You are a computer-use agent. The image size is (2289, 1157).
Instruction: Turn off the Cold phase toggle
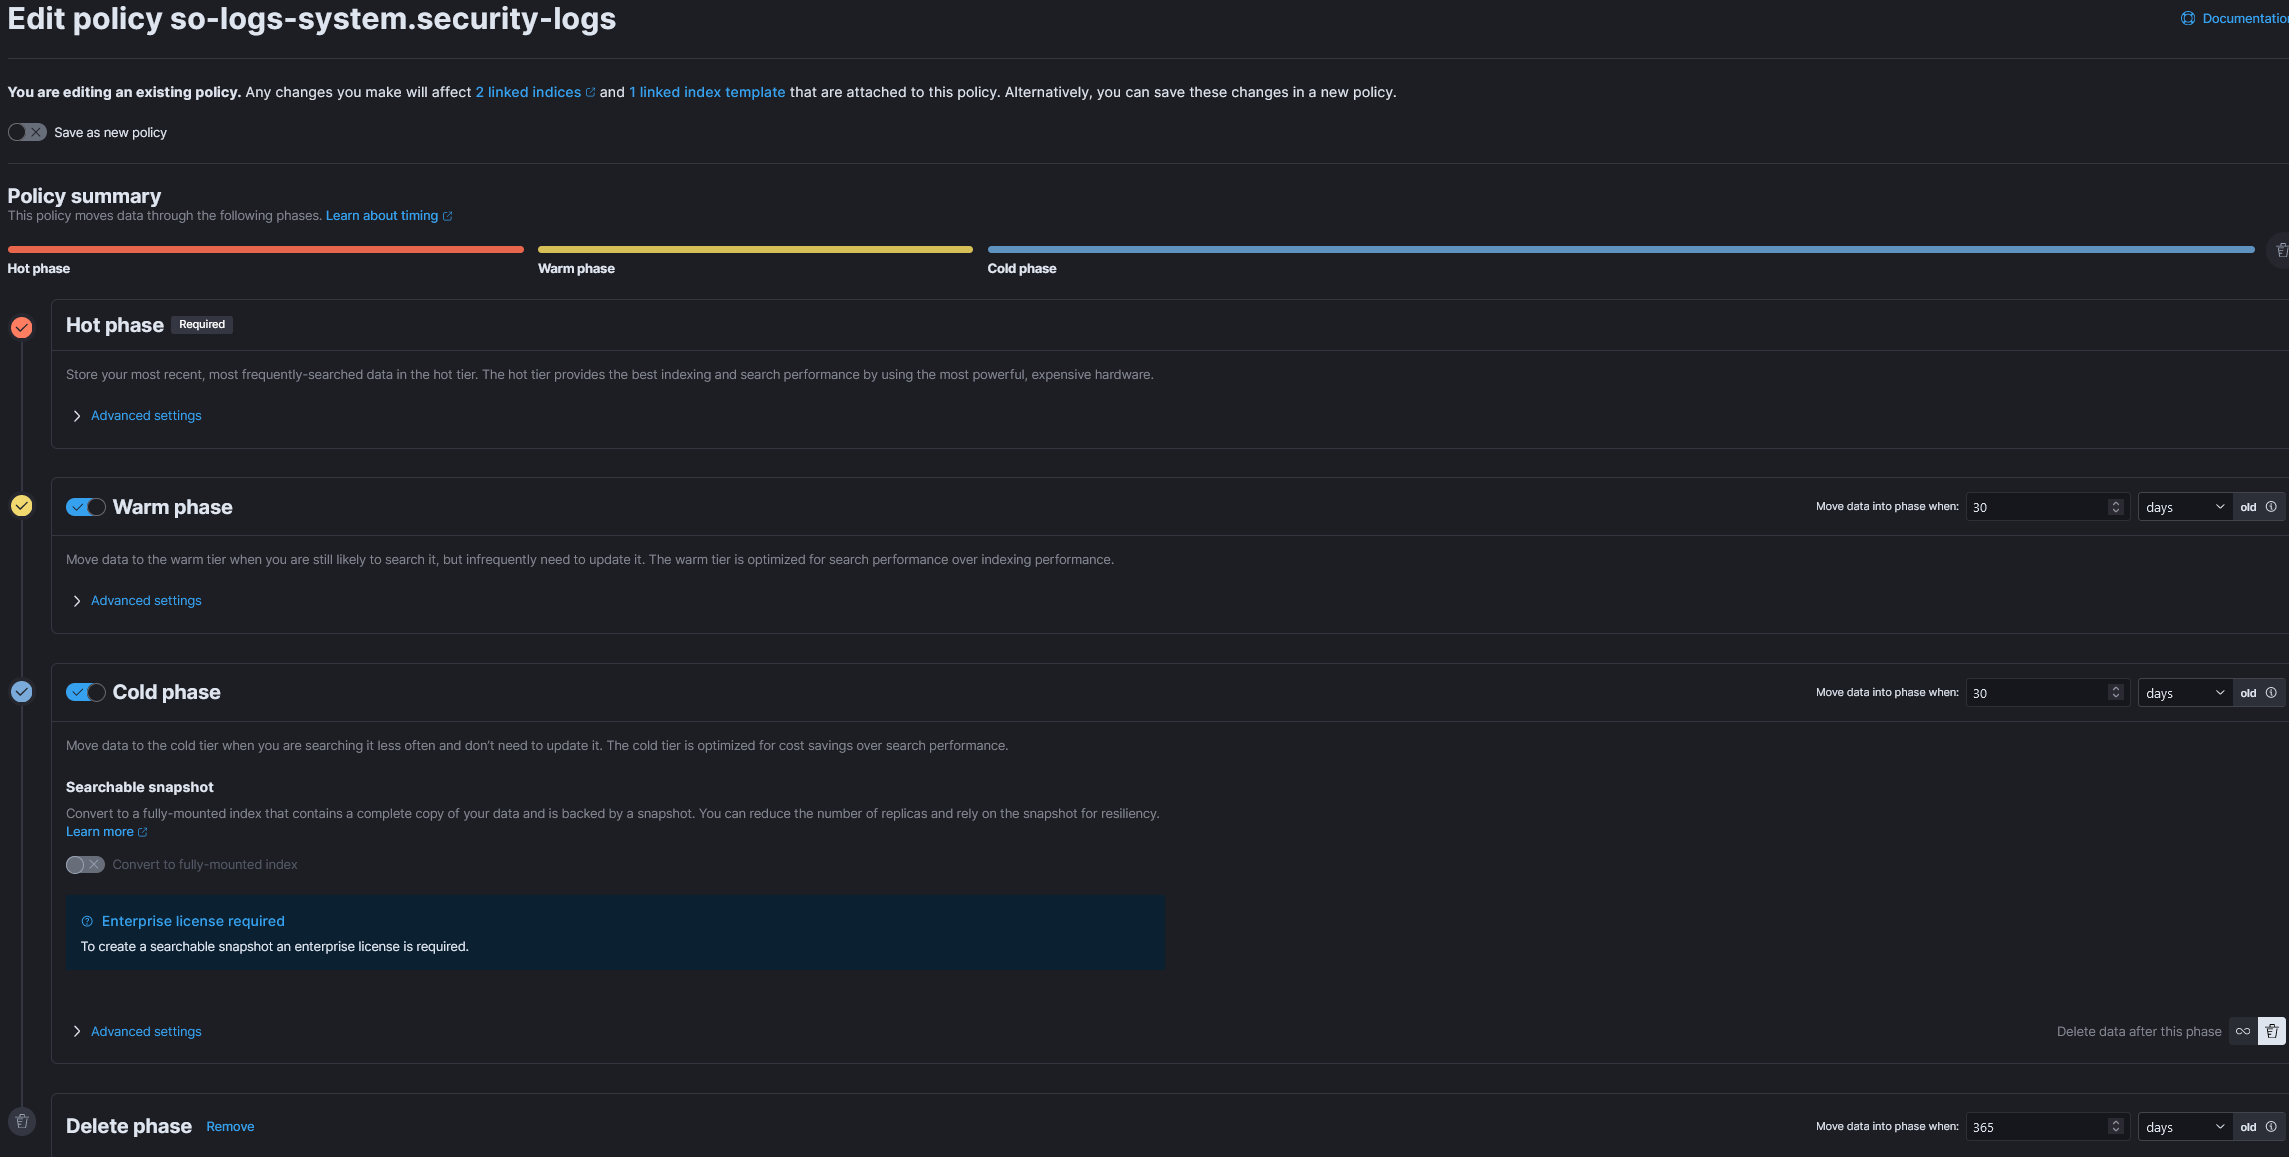(86, 692)
